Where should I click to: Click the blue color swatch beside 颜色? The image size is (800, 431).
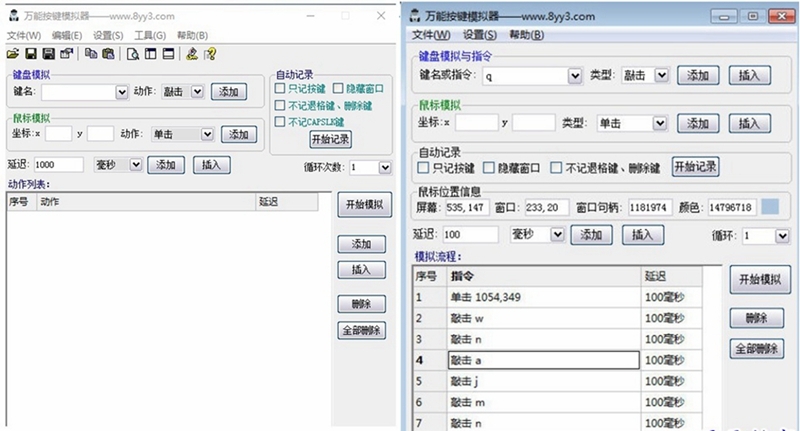(770, 208)
